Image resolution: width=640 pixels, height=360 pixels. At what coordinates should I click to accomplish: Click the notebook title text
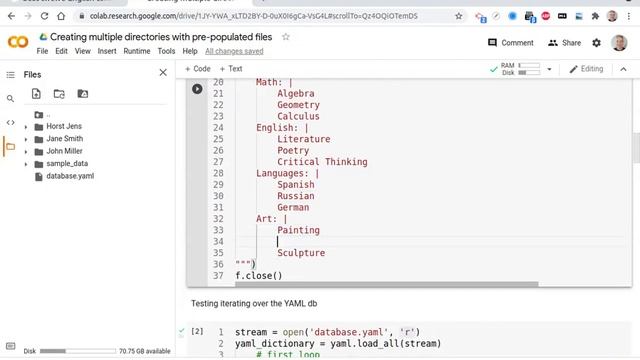[x=161, y=37]
